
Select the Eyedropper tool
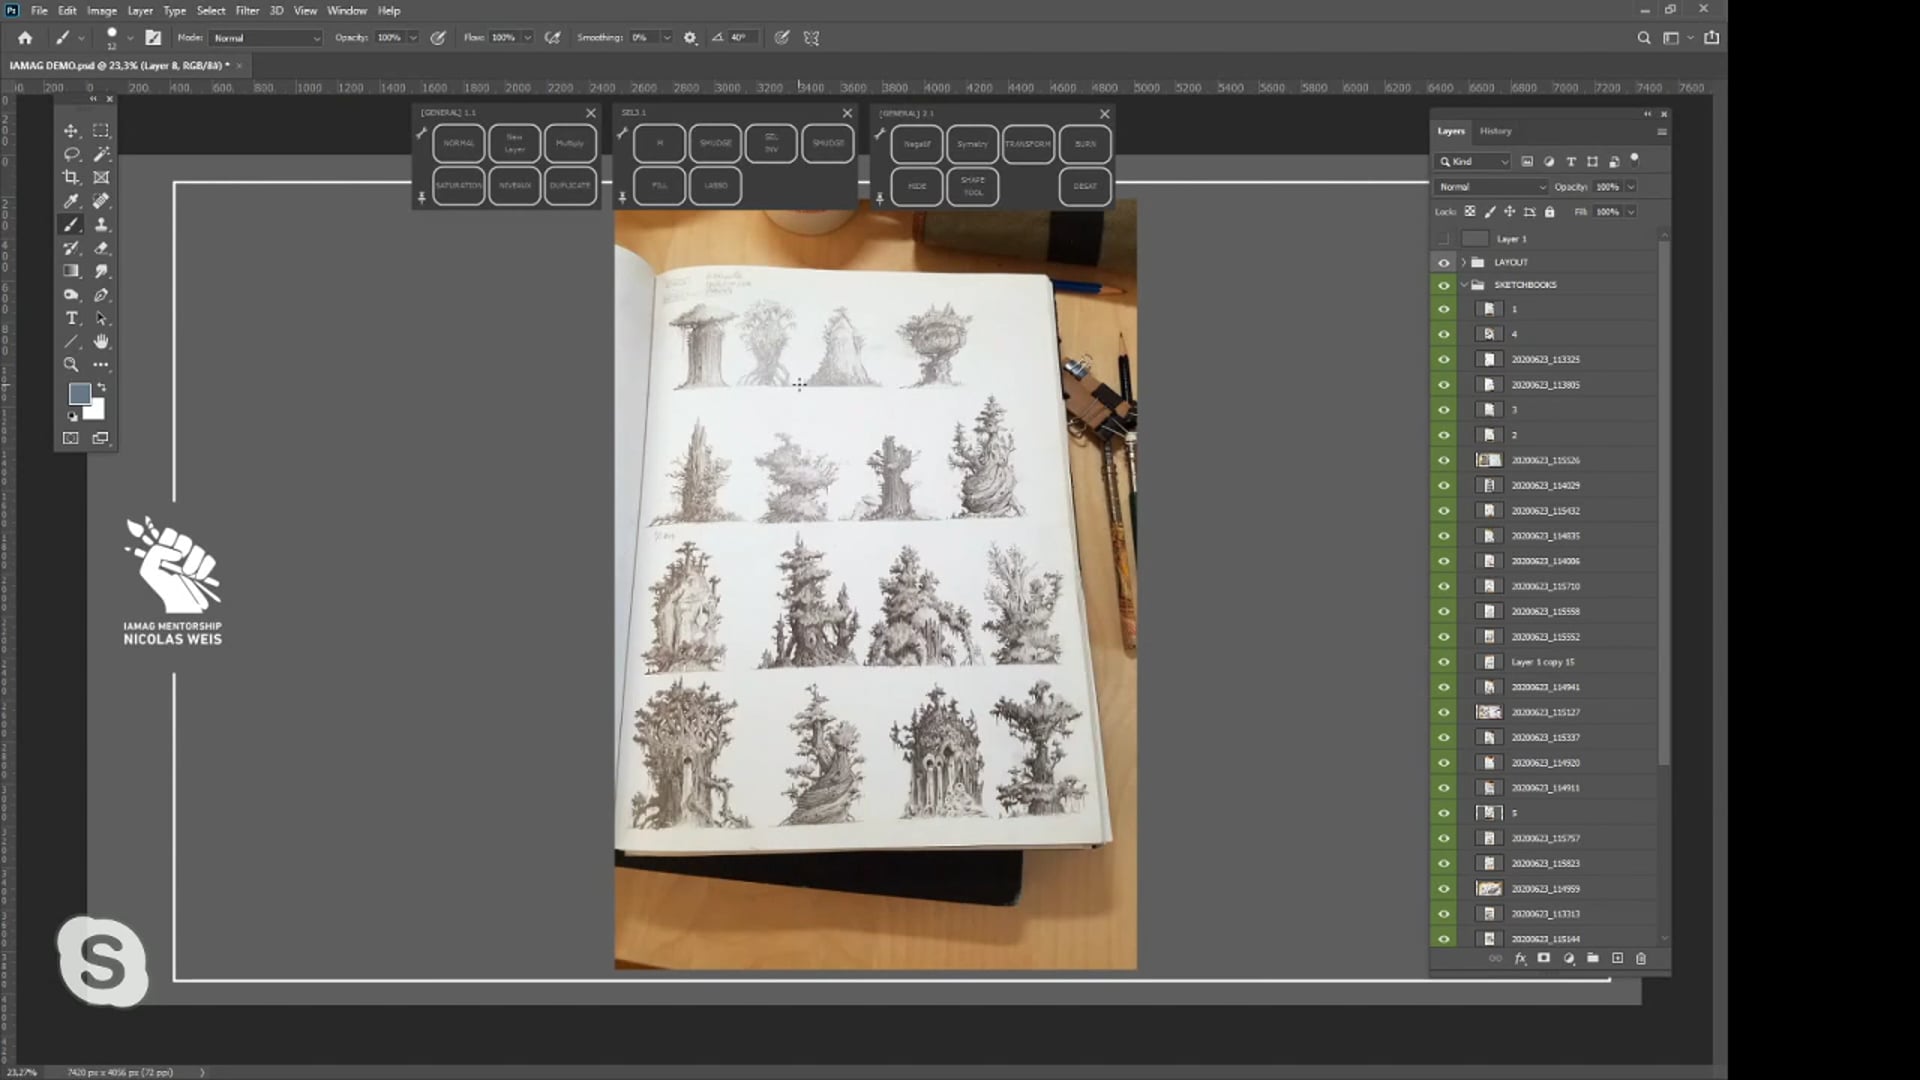[71, 201]
